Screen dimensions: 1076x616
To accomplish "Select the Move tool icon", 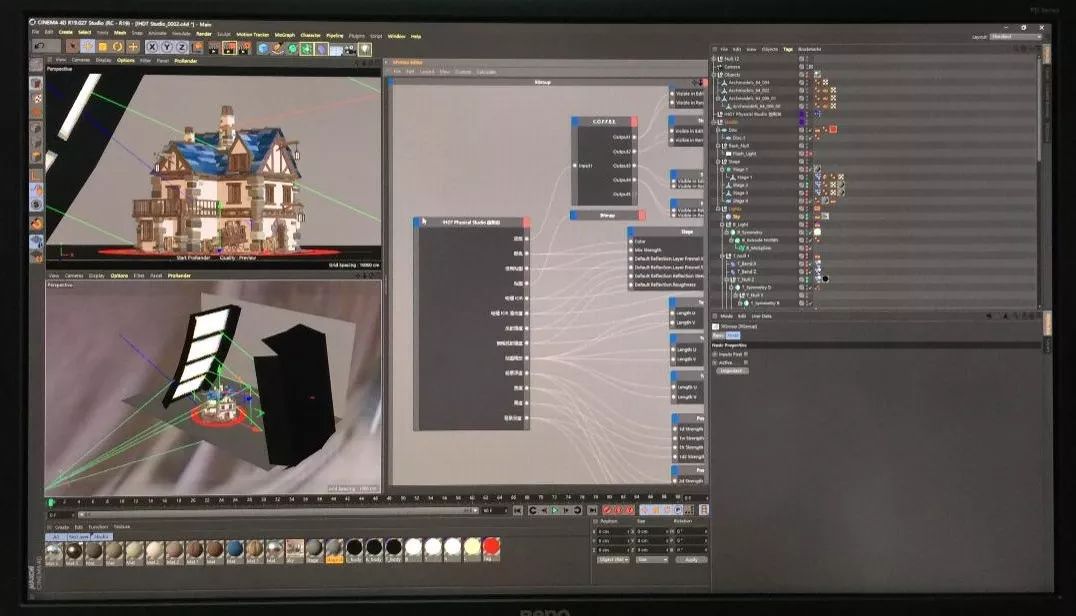I will pos(87,46).
